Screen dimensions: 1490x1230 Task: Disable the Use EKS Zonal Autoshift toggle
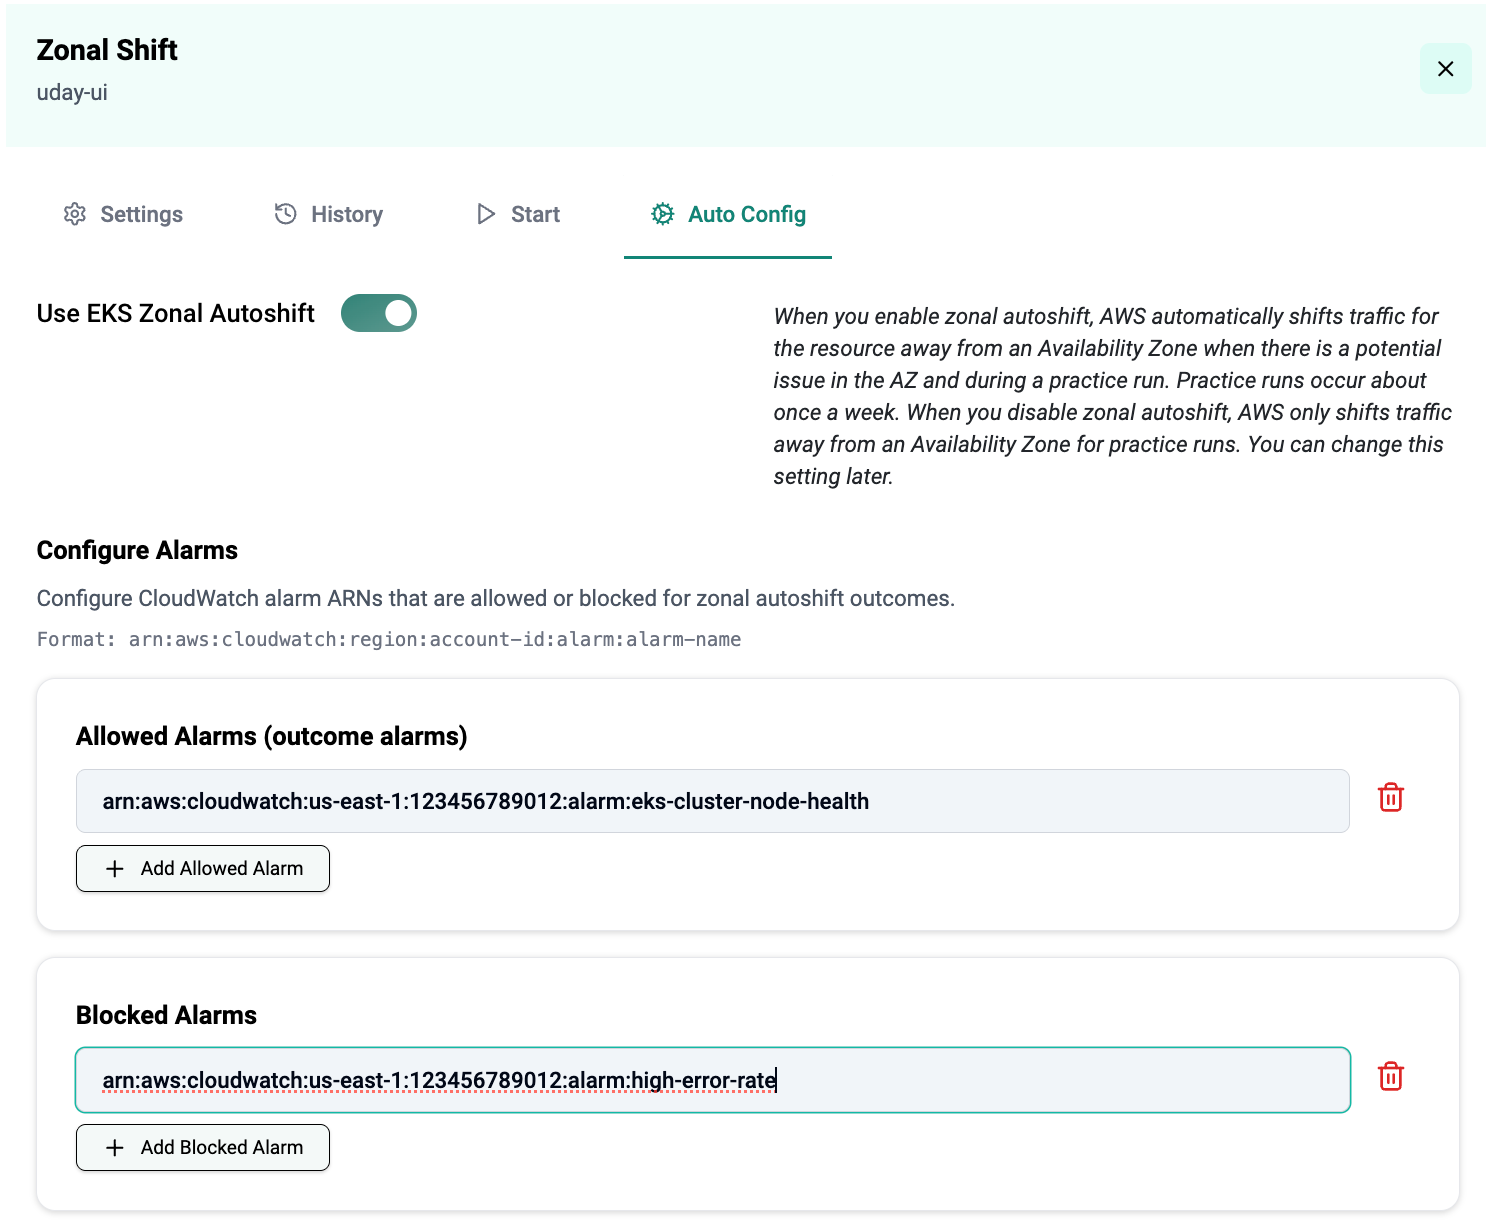pyautogui.click(x=379, y=313)
